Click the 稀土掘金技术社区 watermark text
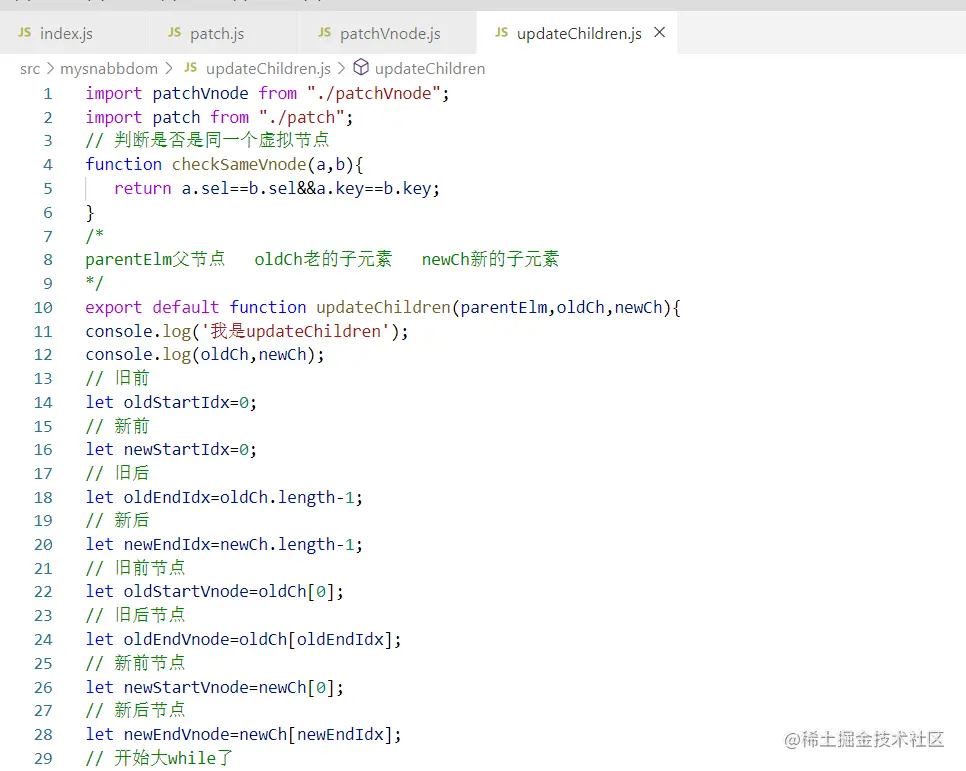Screen dimensions: 966x771 (868, 737)
